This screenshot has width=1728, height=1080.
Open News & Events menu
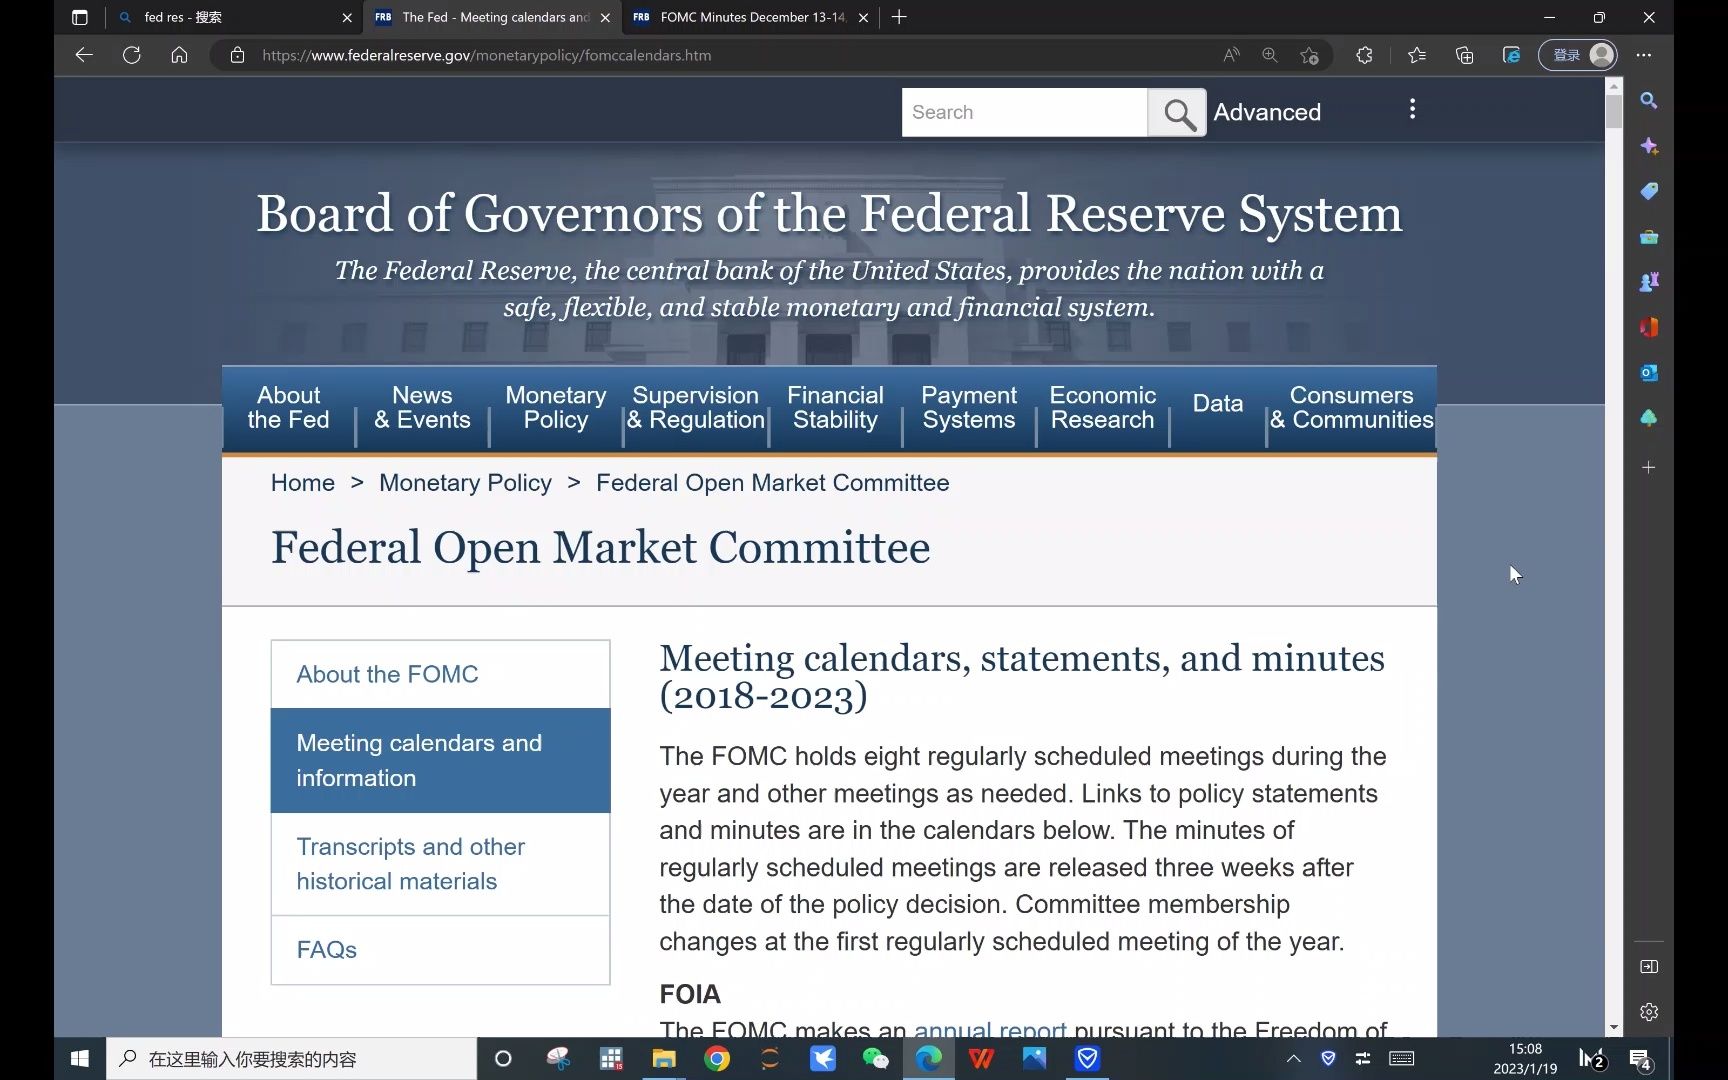point(422,408)
